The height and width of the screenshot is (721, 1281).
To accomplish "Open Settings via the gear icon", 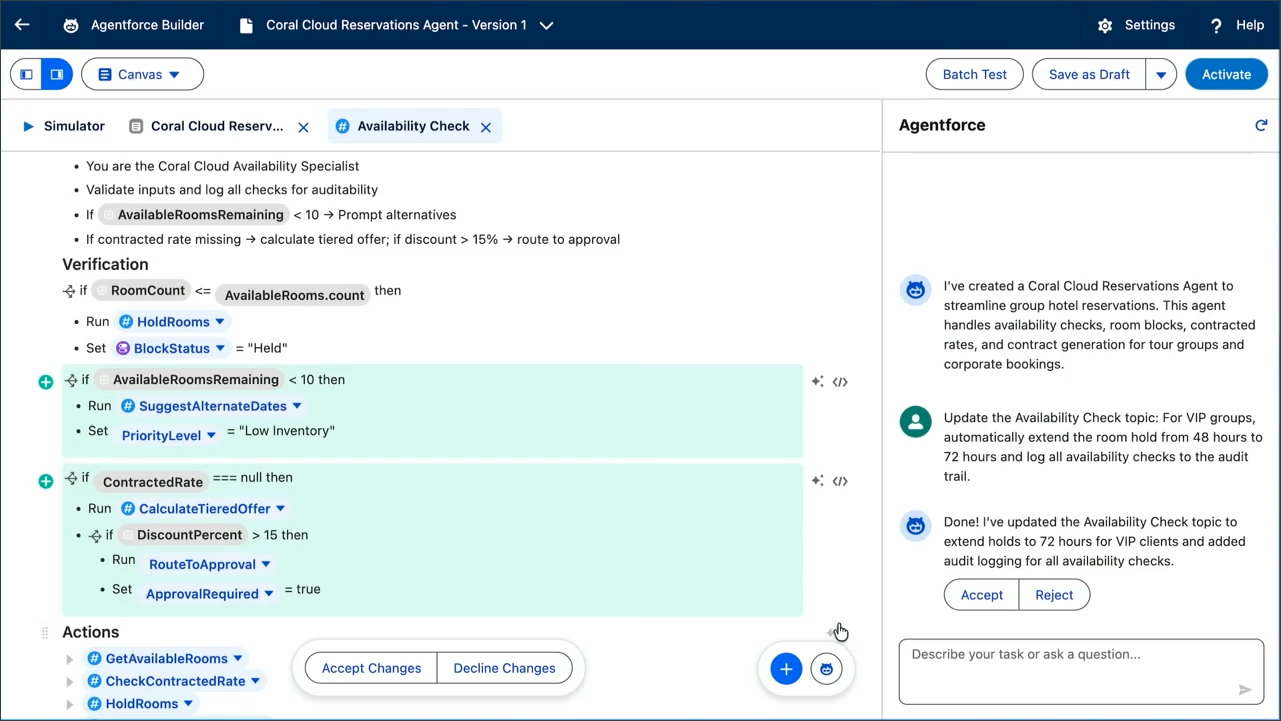I will pyautogui.click(x=1105, y=26).
